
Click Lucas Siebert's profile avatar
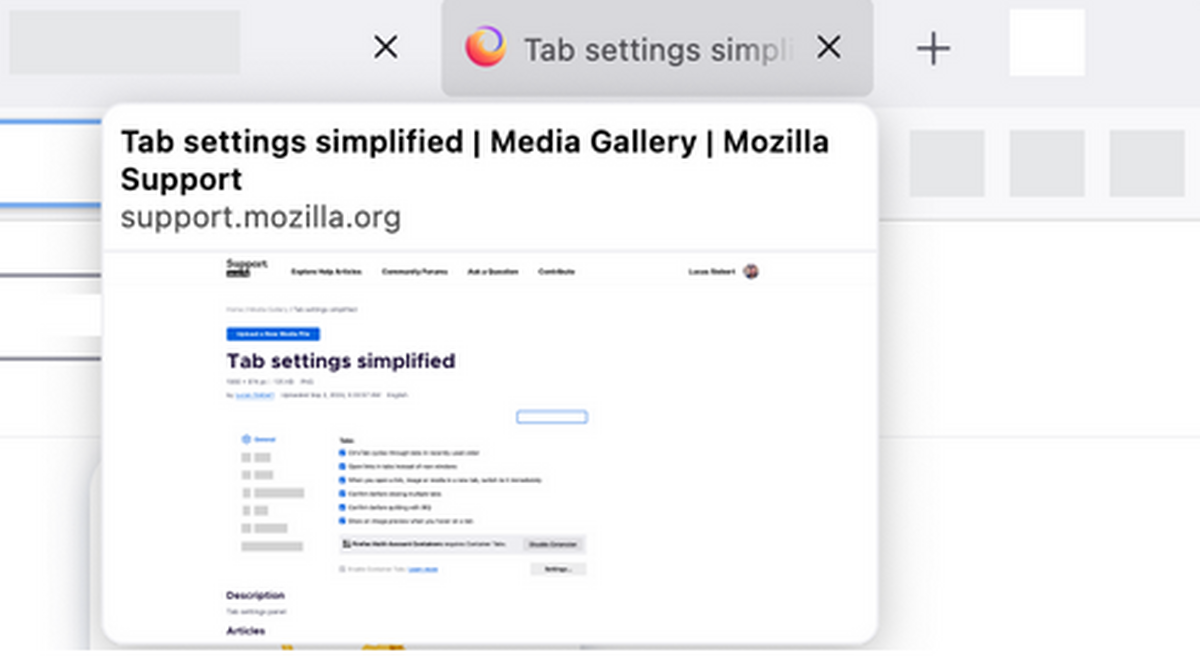click(751, 271)
